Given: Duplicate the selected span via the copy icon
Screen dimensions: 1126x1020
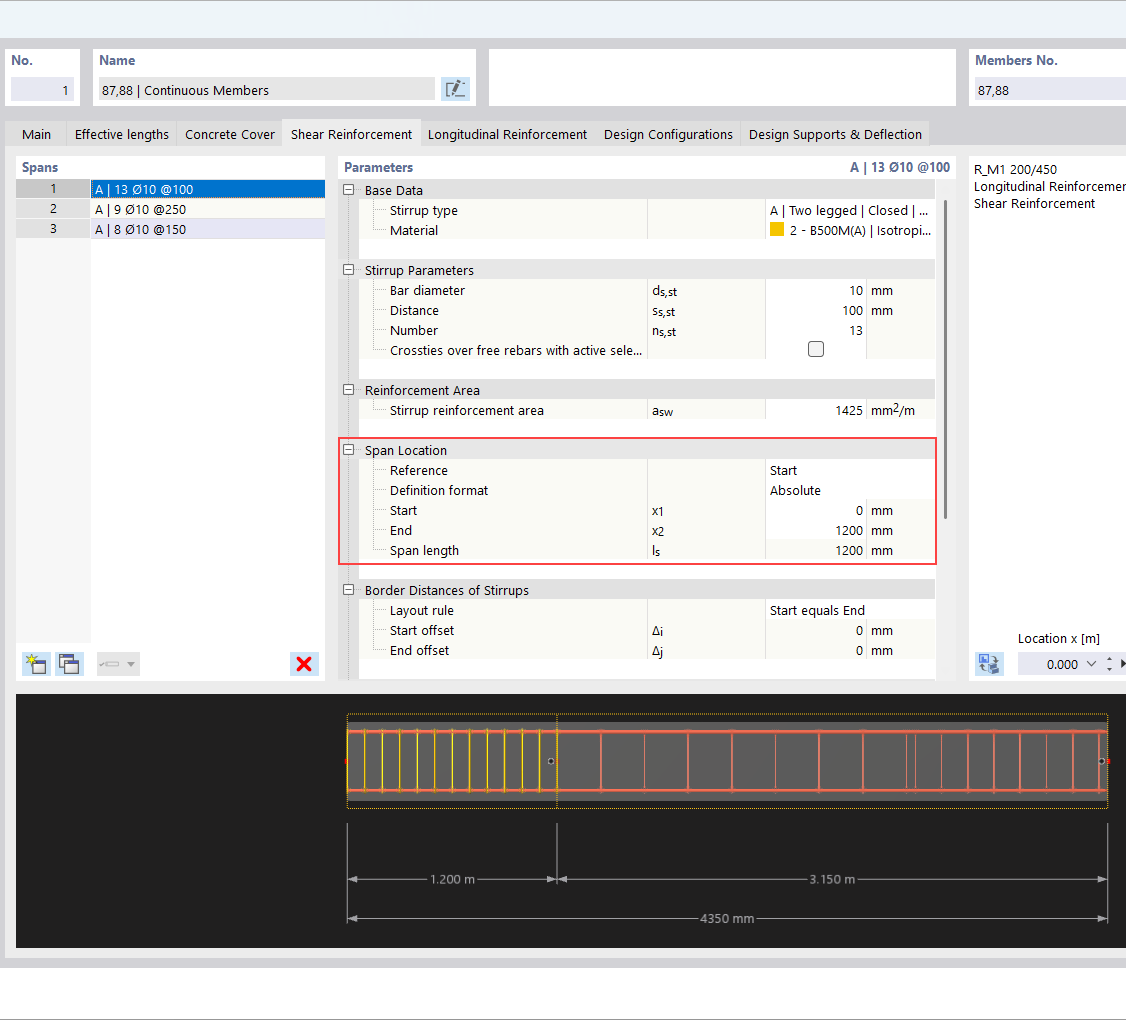Looking at the screenshot, I should tap(69, 664).
